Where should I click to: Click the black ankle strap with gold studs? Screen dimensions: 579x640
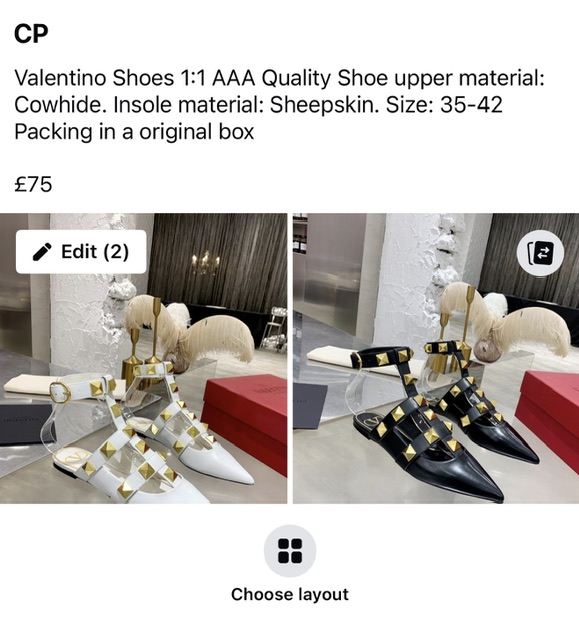click(383, 358)
